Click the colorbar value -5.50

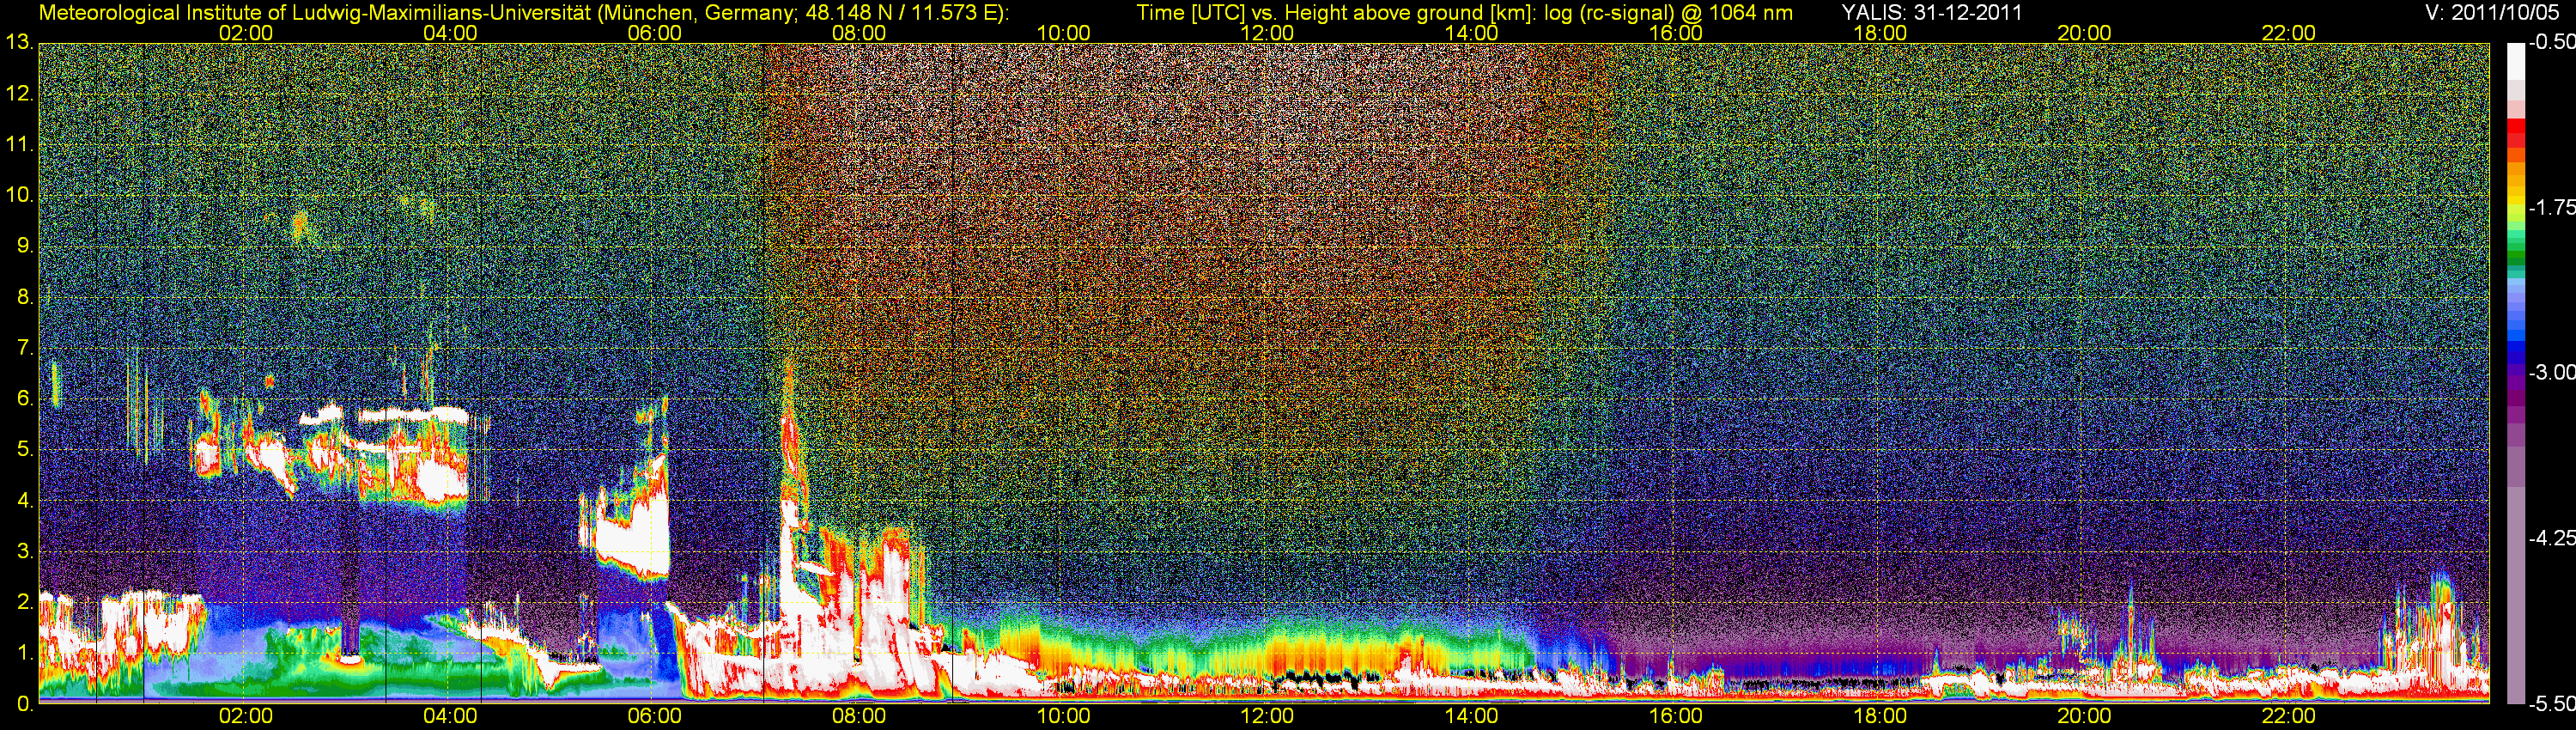tap(2552, 704)
